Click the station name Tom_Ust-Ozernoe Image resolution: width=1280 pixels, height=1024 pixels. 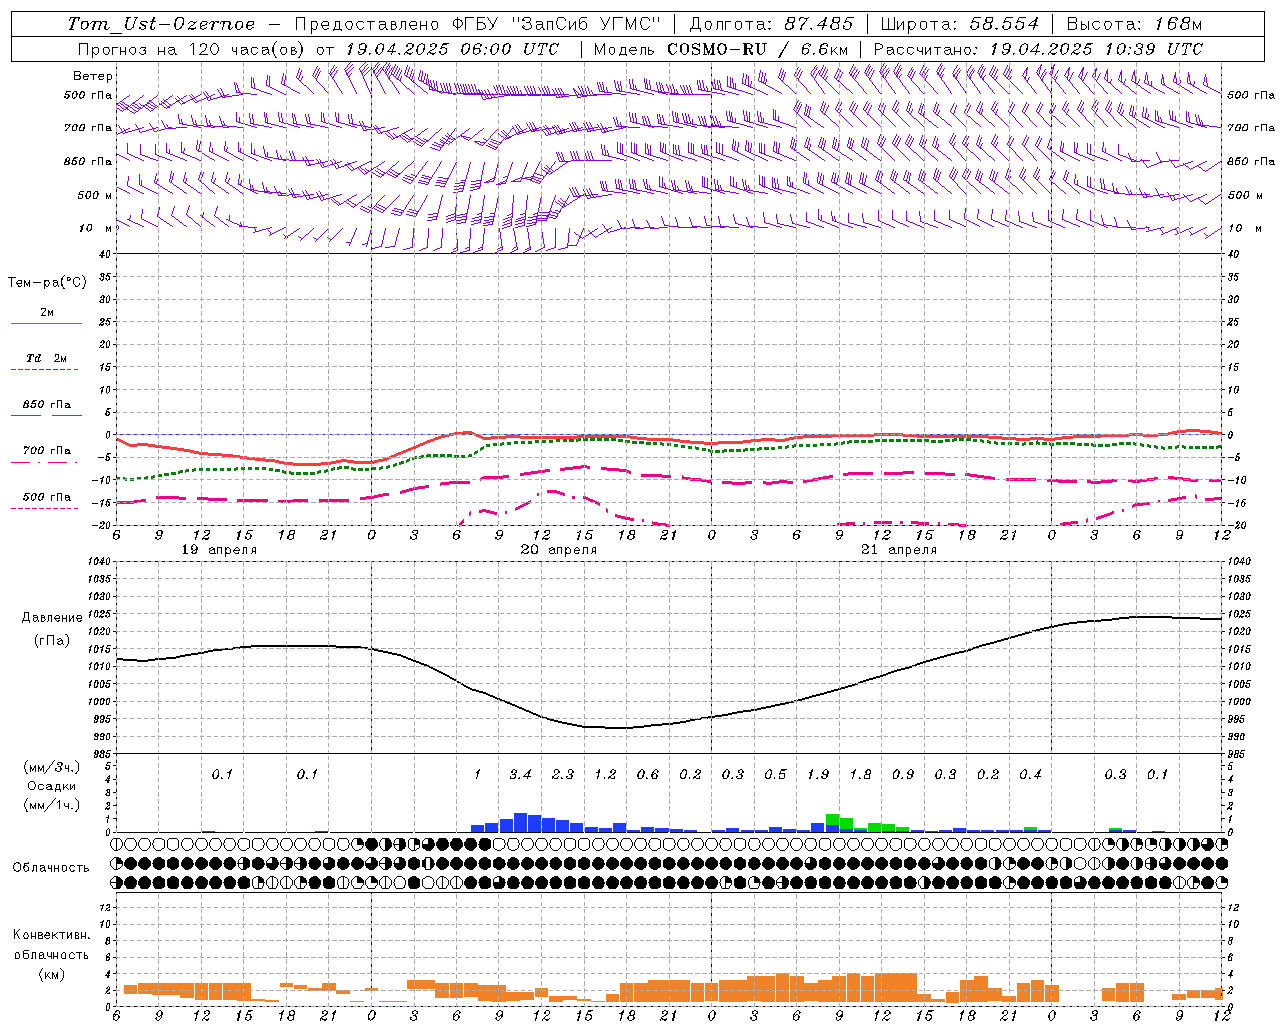point(161,24)
